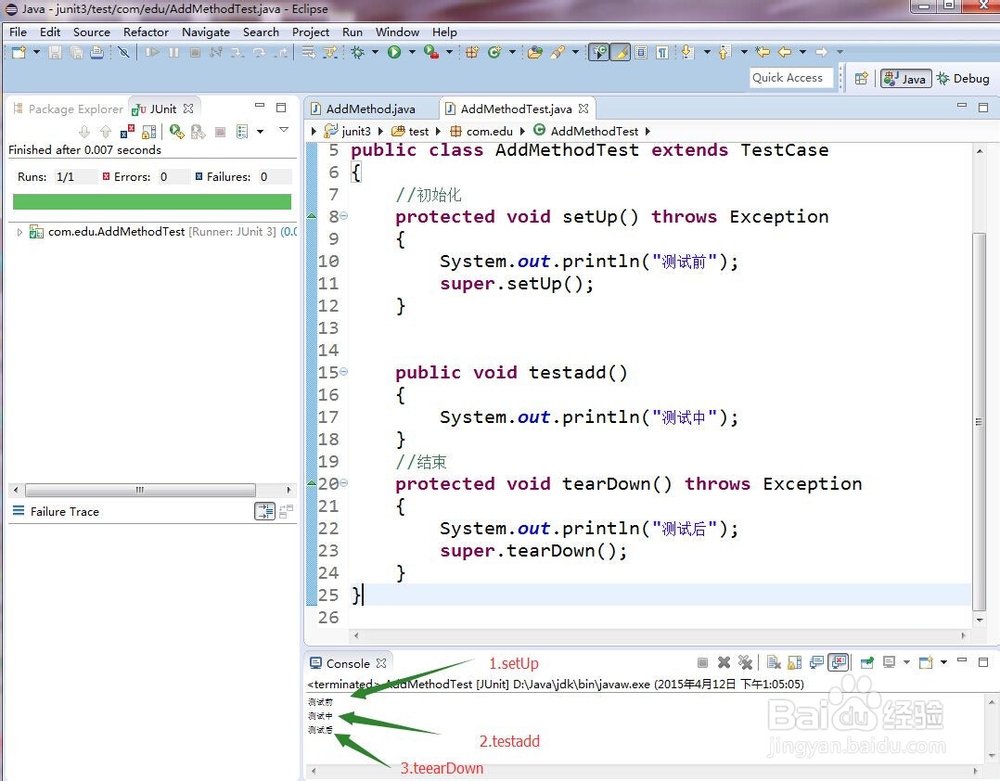Toggle Skip All Breakpoints
Image resolution: width=1000 pixels, height=781 pixels.
[124, 52]
